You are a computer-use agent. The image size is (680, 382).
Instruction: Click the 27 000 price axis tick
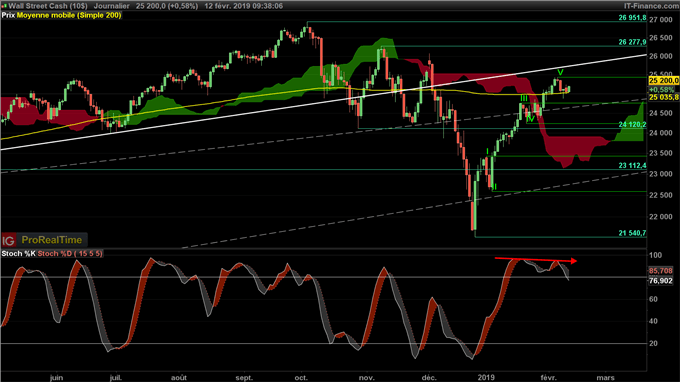(x=660, y=20)
